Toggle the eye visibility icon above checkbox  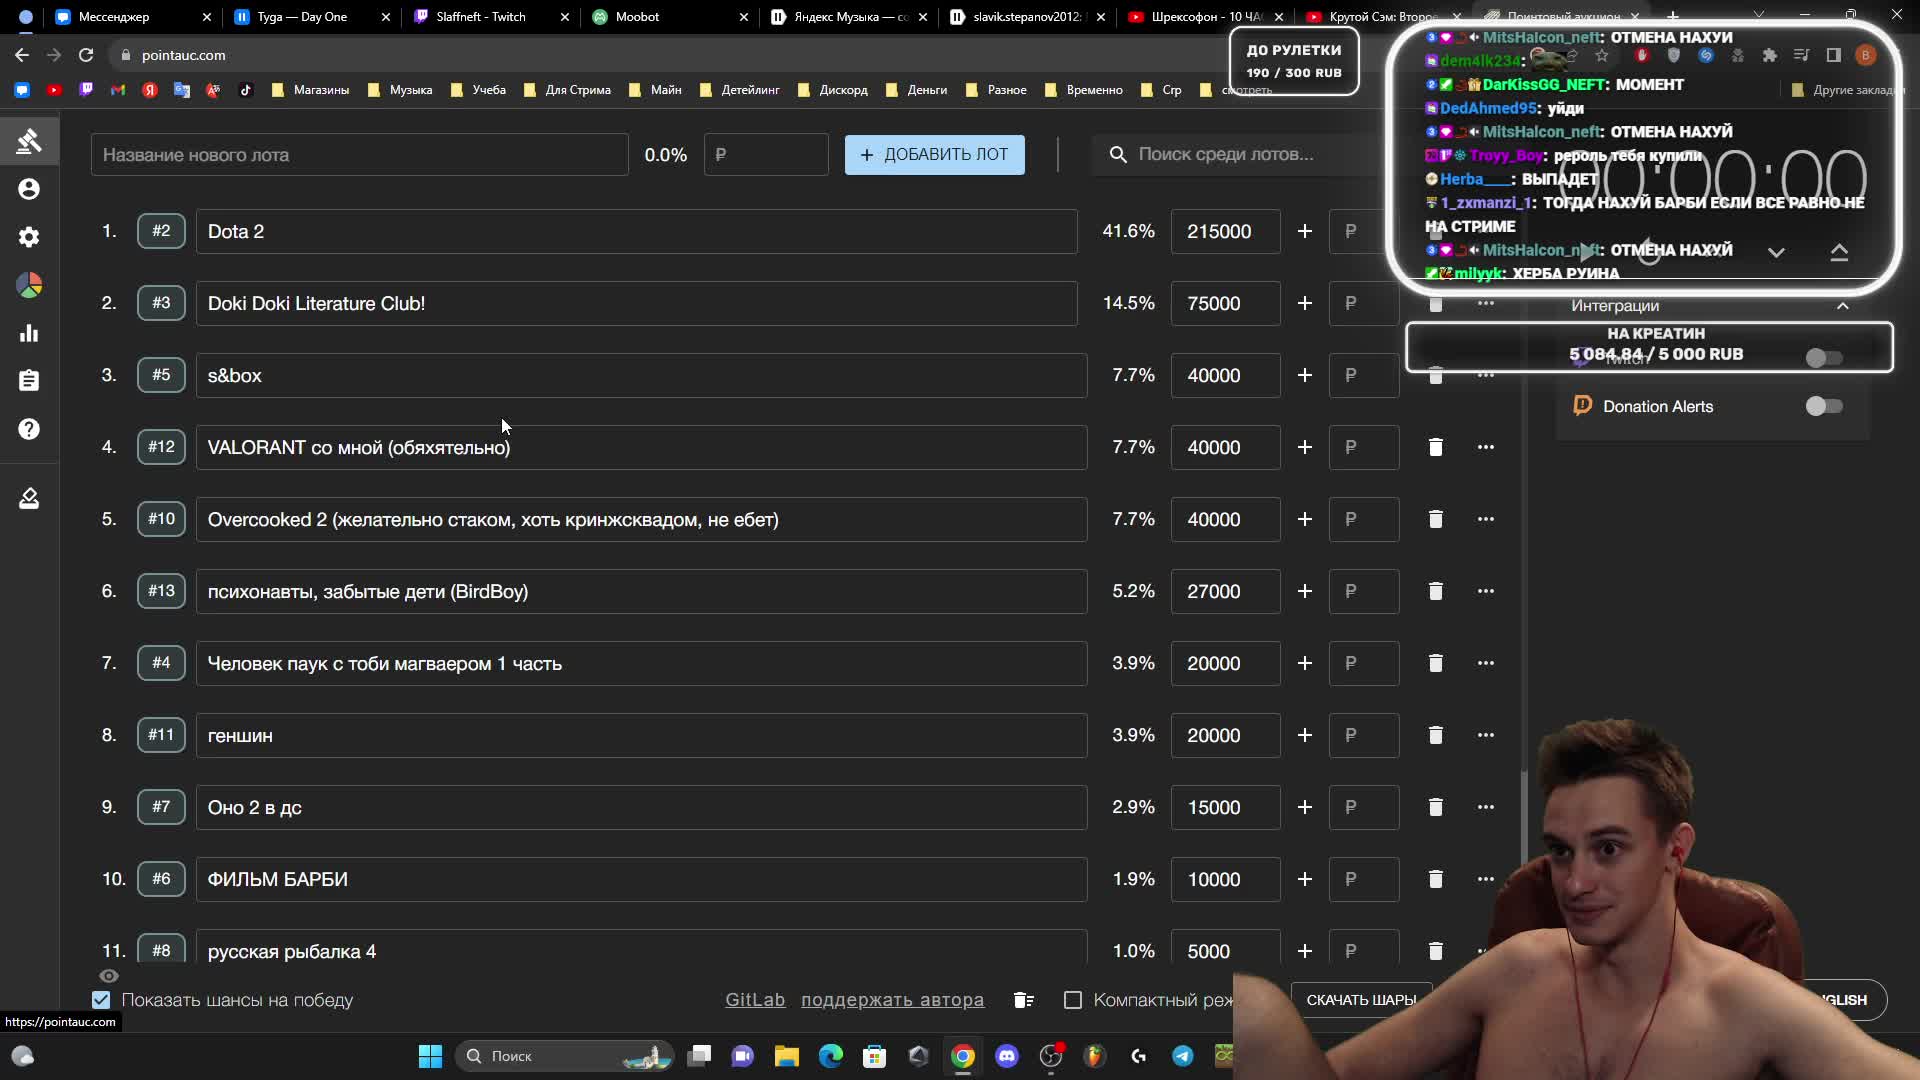point(109,976)
